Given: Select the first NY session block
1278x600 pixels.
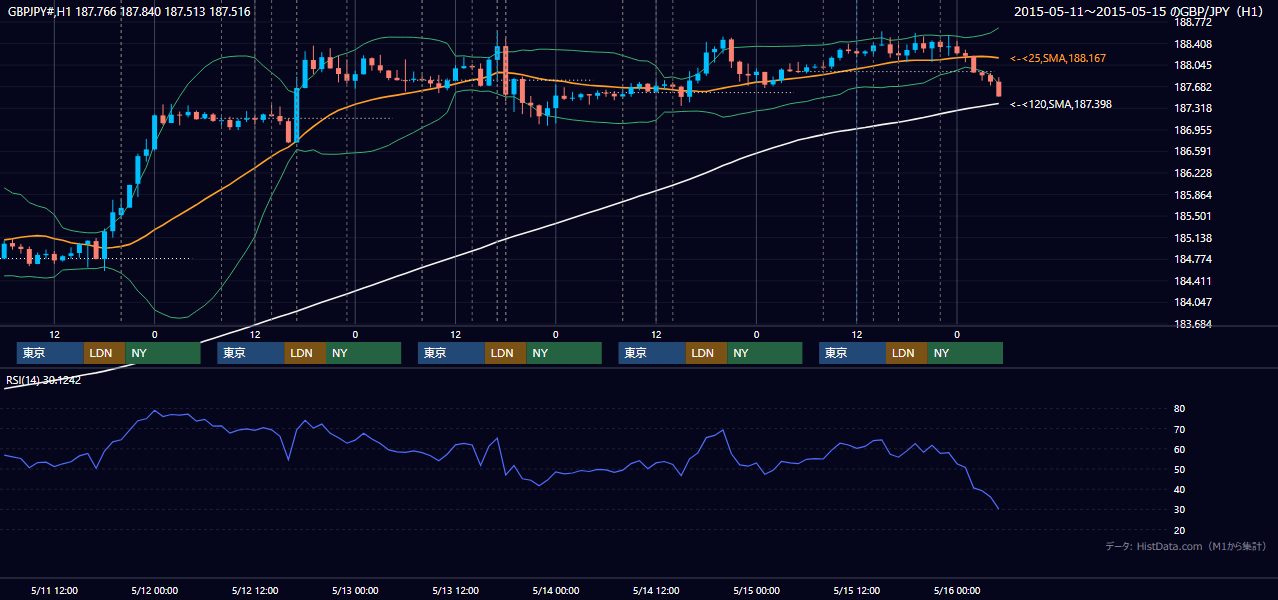Looking at the screenshot, I should click(x=163, y=353).
